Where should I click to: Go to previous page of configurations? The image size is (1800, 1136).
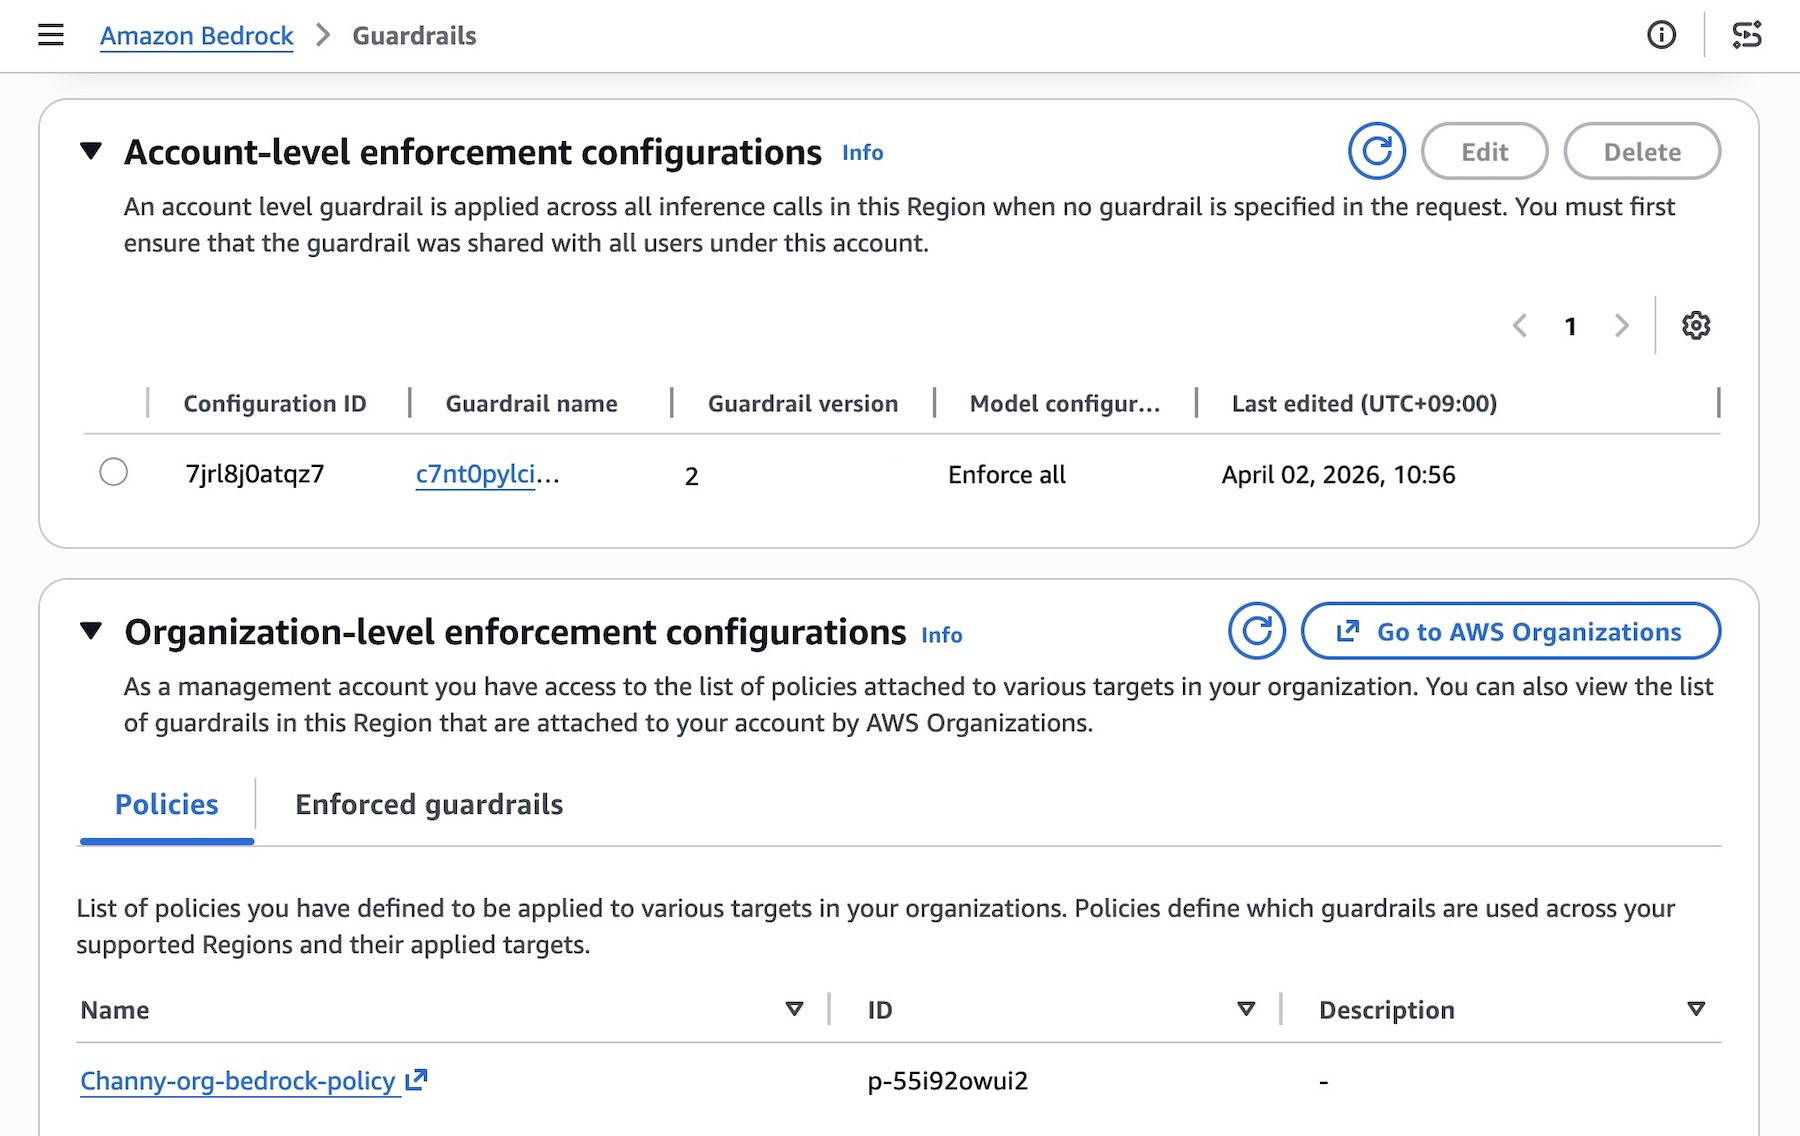pos(1520,326)
